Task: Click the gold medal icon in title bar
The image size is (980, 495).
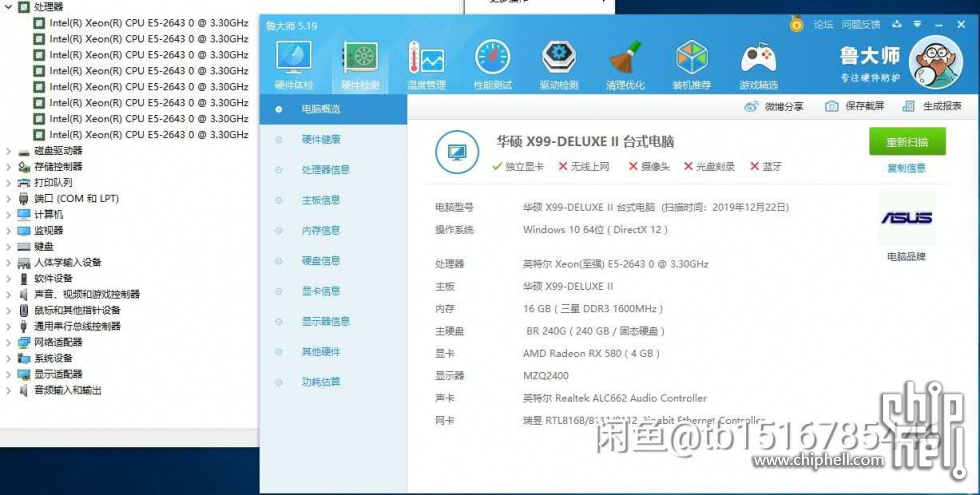Action: click(x=796, y=24)
